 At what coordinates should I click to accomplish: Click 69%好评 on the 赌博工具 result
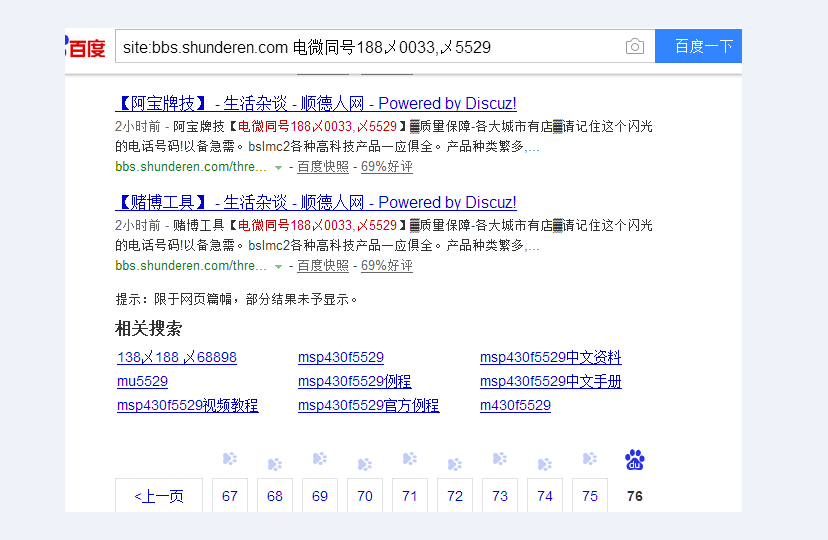tap(387, 266)
